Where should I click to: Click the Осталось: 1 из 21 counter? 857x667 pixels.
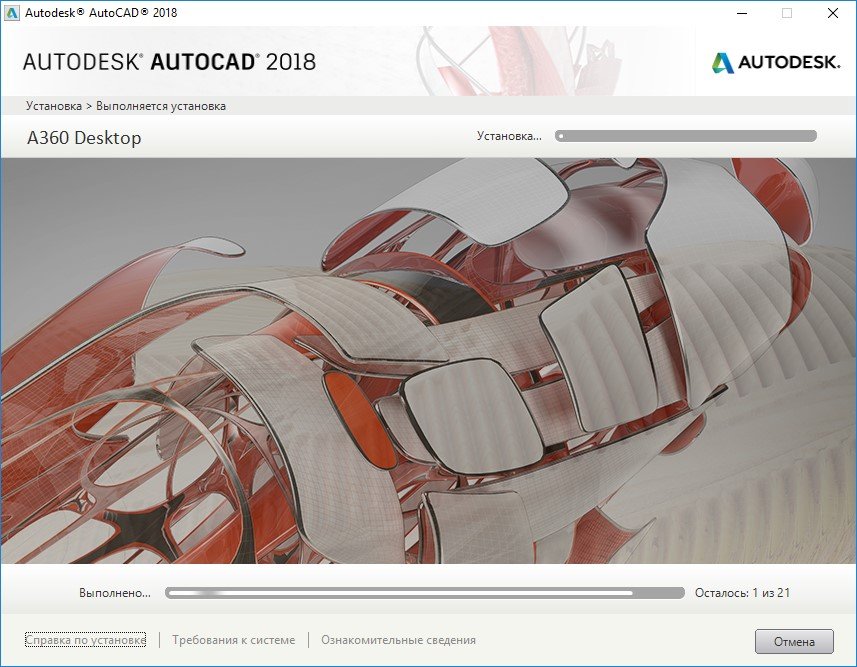[742, 593]
